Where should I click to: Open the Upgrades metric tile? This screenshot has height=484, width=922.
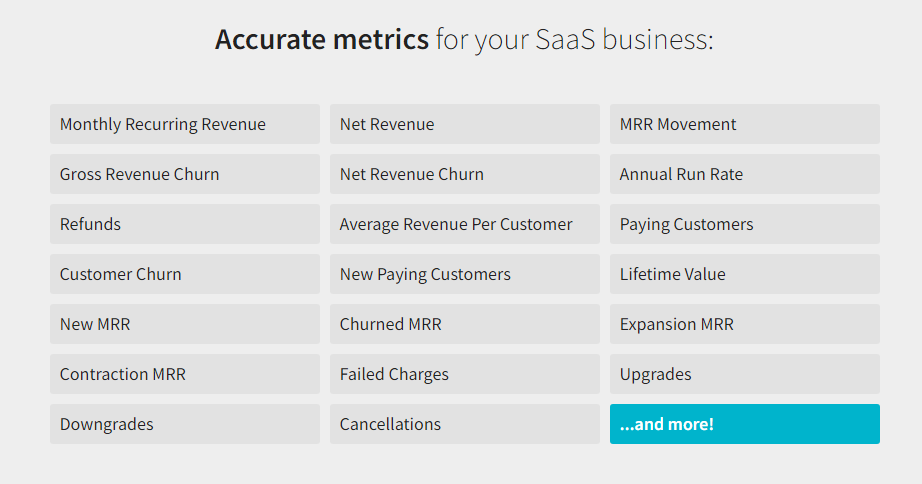[745, 374]
